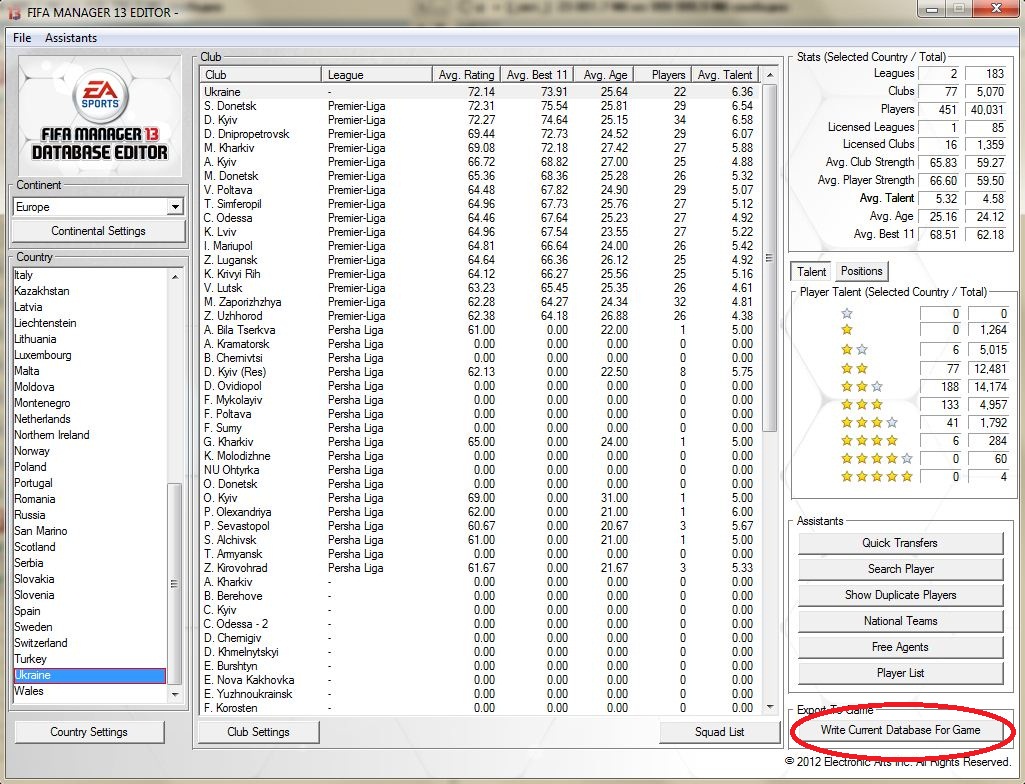Viewport: 1025px width, 784px height.
Task: Open the Assistants menu
Action: point(71,38)
